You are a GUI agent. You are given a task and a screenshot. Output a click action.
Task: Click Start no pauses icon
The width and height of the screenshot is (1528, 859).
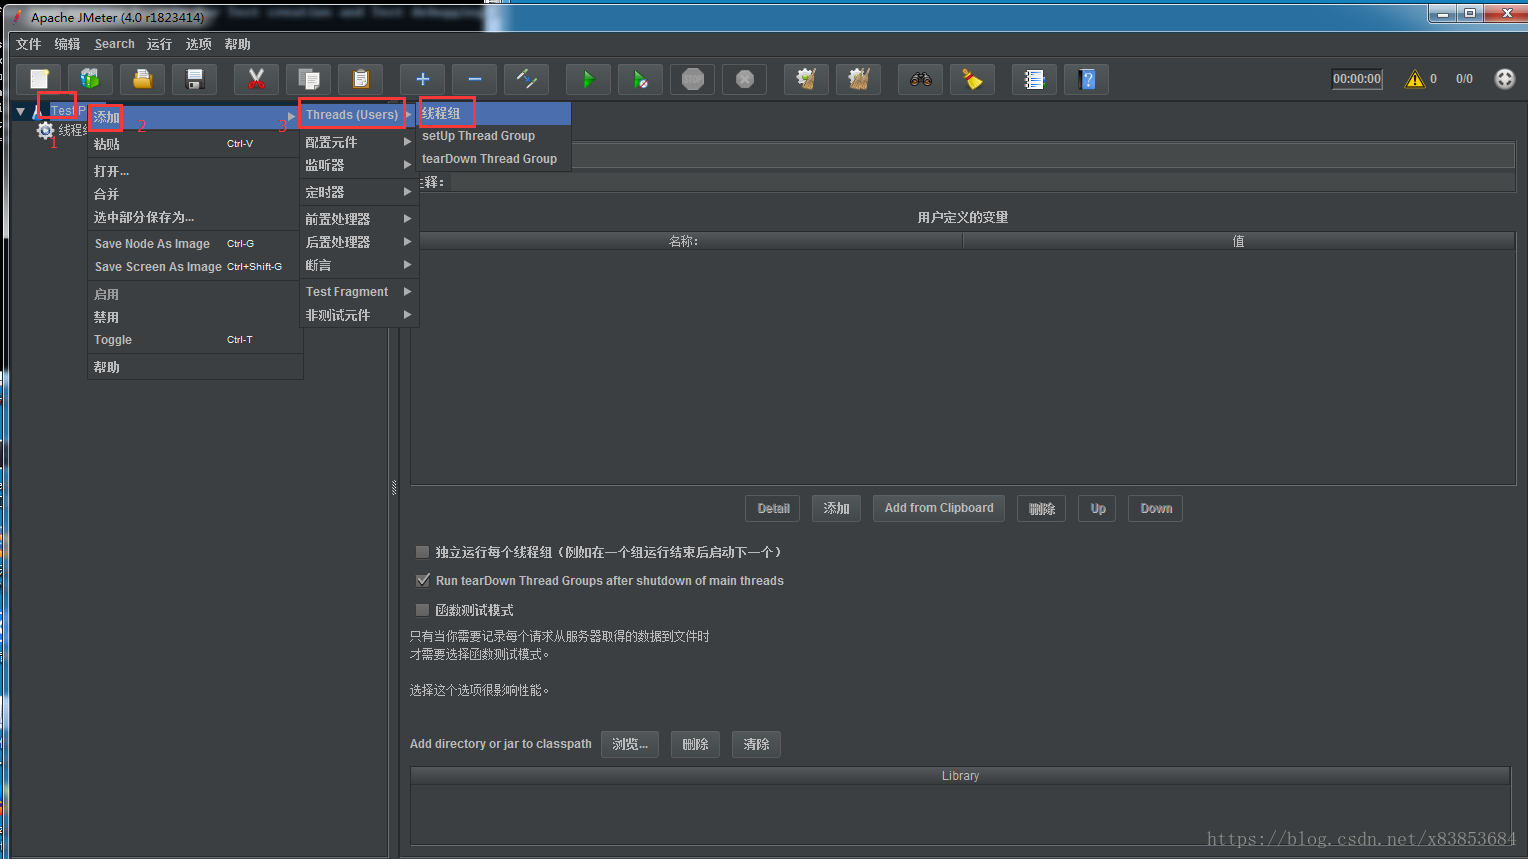[641, 79]
